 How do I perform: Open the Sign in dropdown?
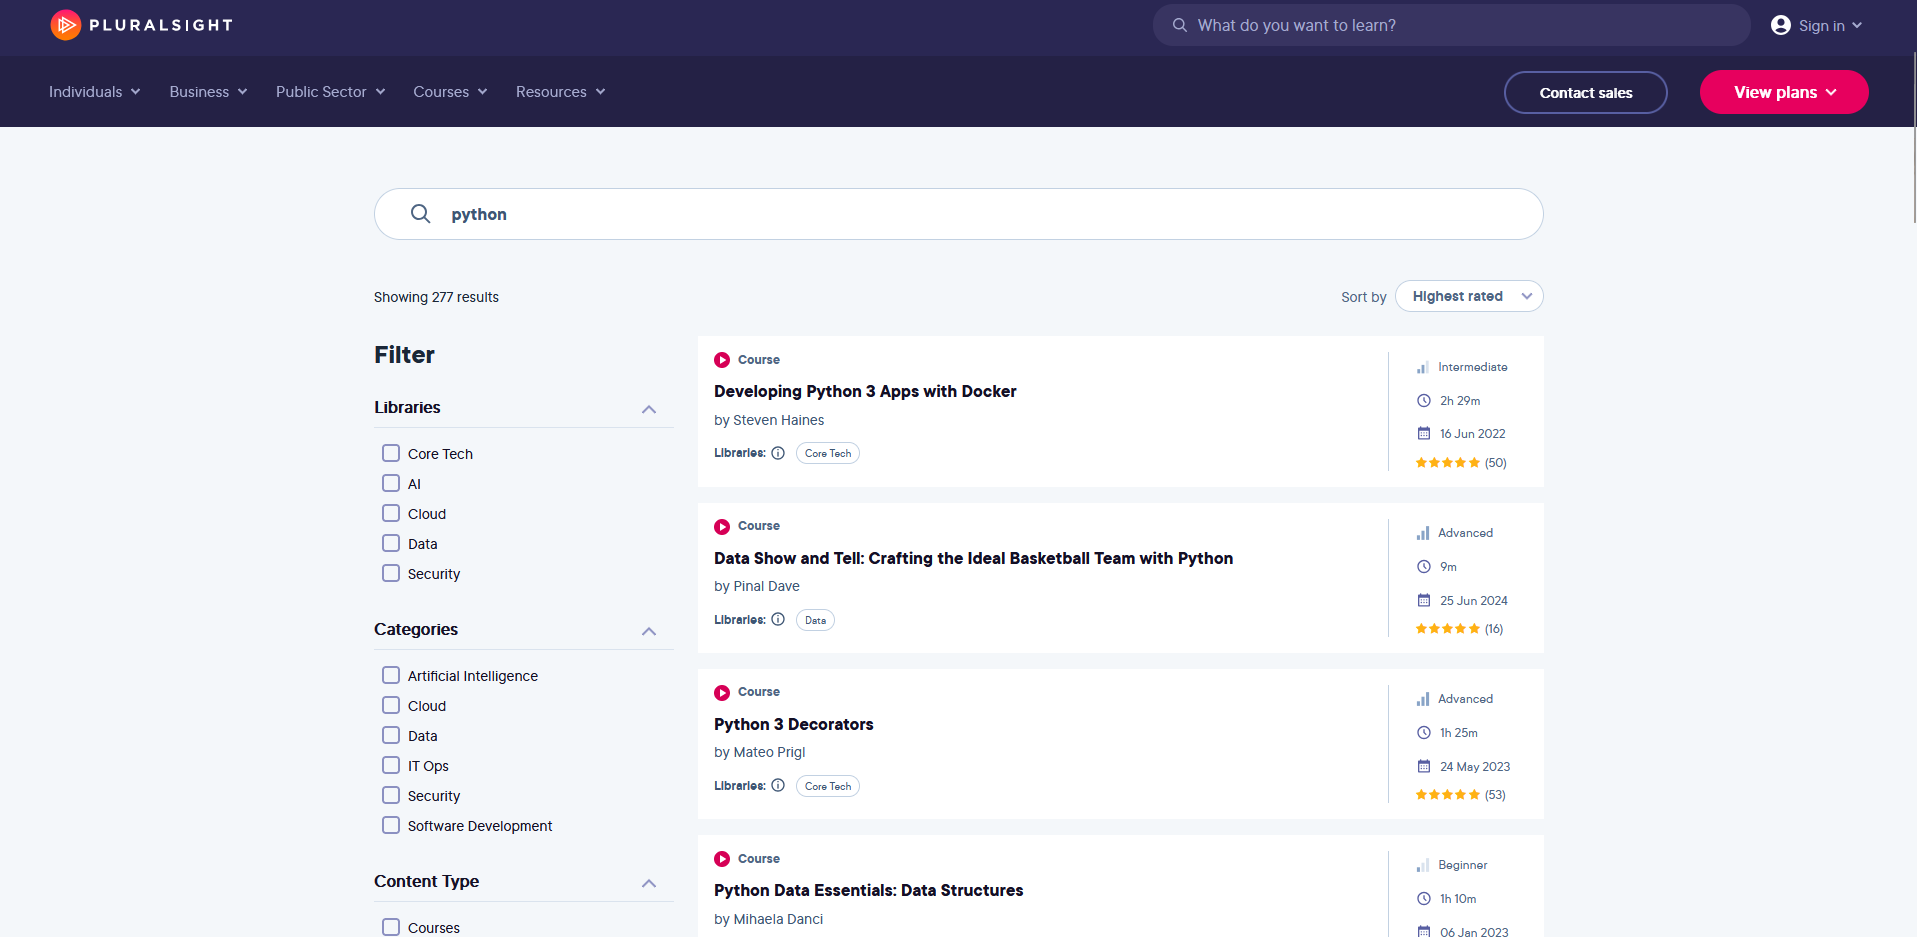coord(1817,25)
